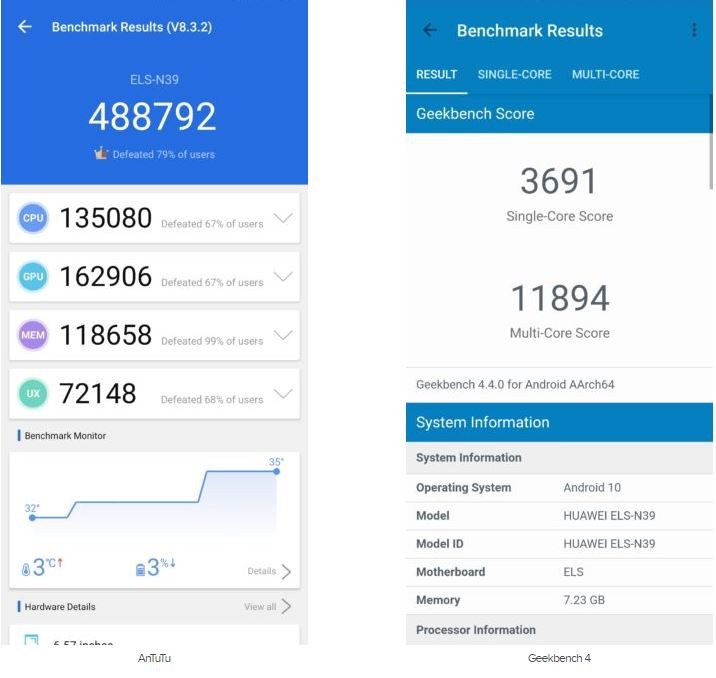Go back using AnTuTu back arrow
716x678 pixels.
coord(25,27)
